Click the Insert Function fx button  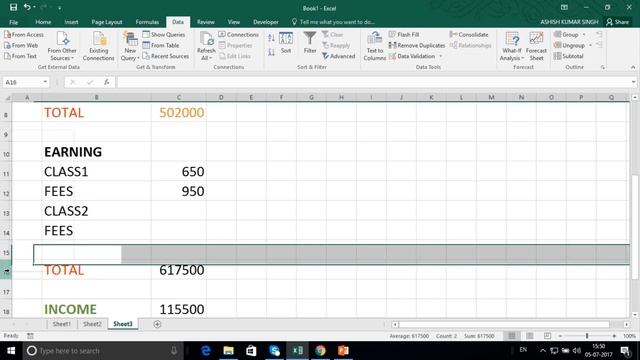point(107,82)
